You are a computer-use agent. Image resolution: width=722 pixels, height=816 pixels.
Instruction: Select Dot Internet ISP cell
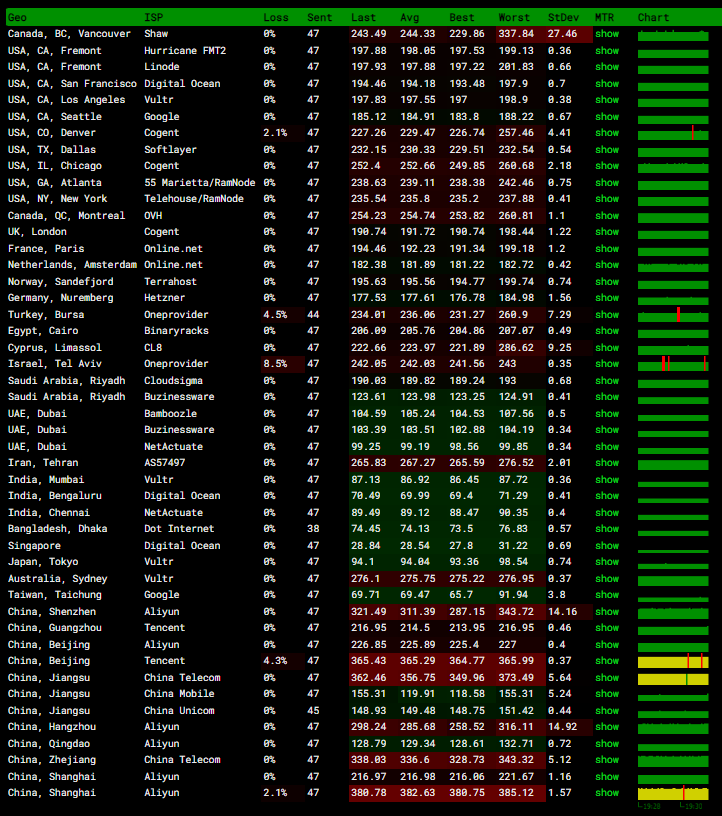tap(179, 529)
